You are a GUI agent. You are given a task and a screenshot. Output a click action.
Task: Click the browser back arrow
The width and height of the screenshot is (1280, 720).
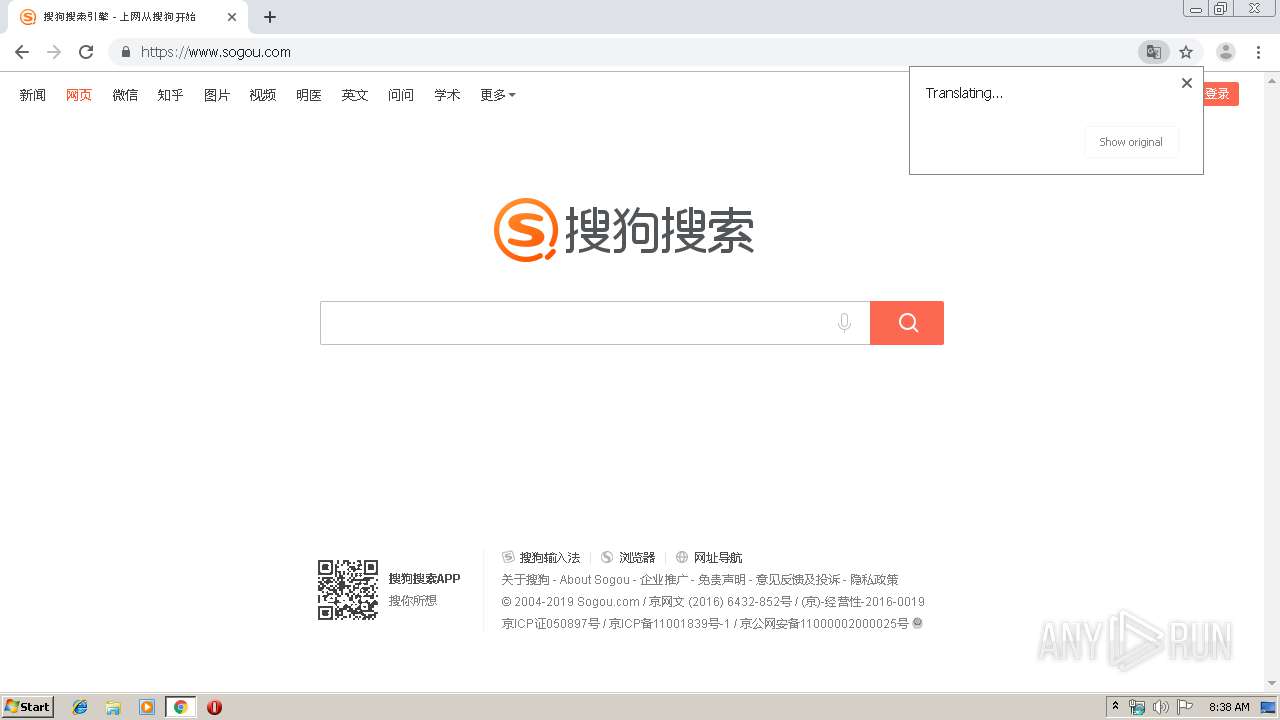[22, 52]
